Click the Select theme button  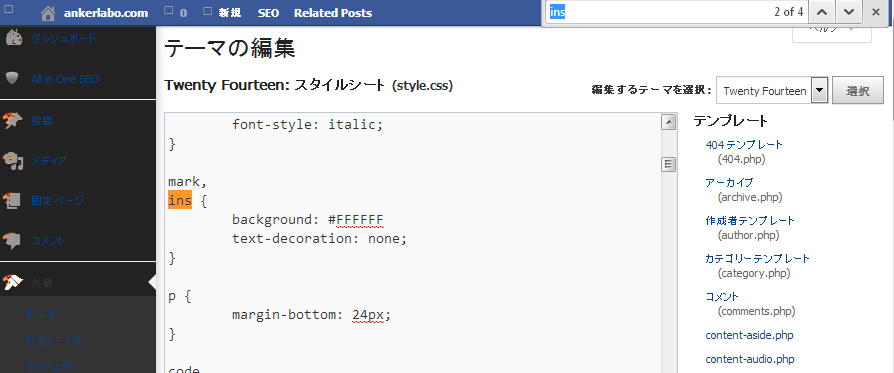[858, 91]
